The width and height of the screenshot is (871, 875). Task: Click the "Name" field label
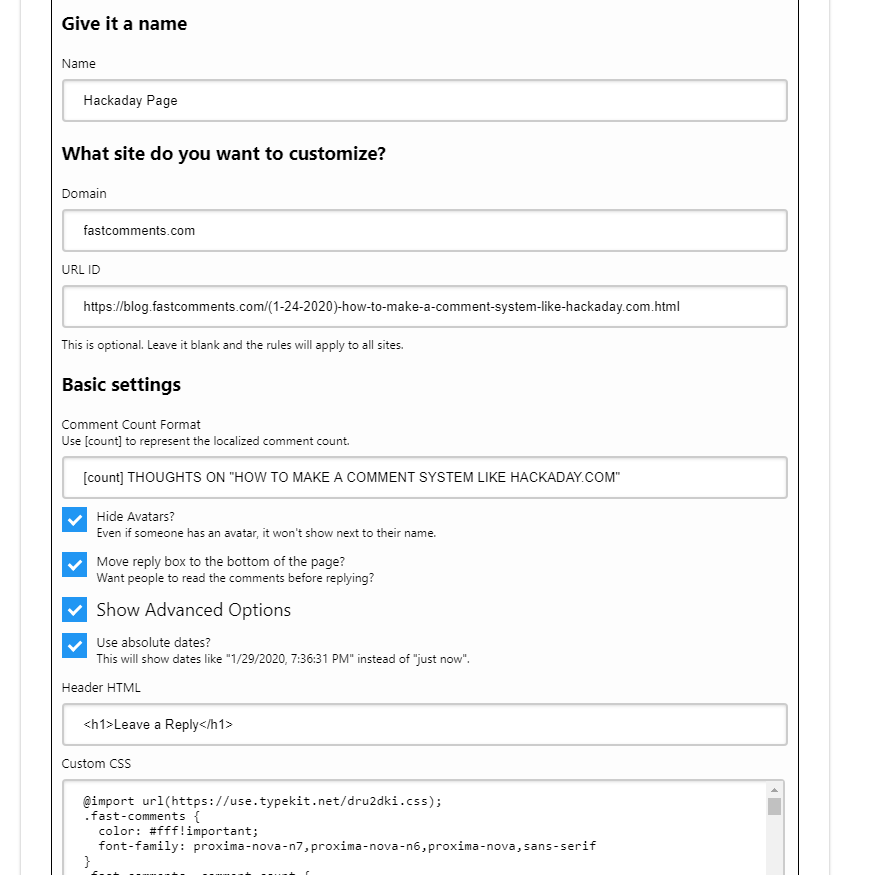pyautogui.click(x=79, y=64)
